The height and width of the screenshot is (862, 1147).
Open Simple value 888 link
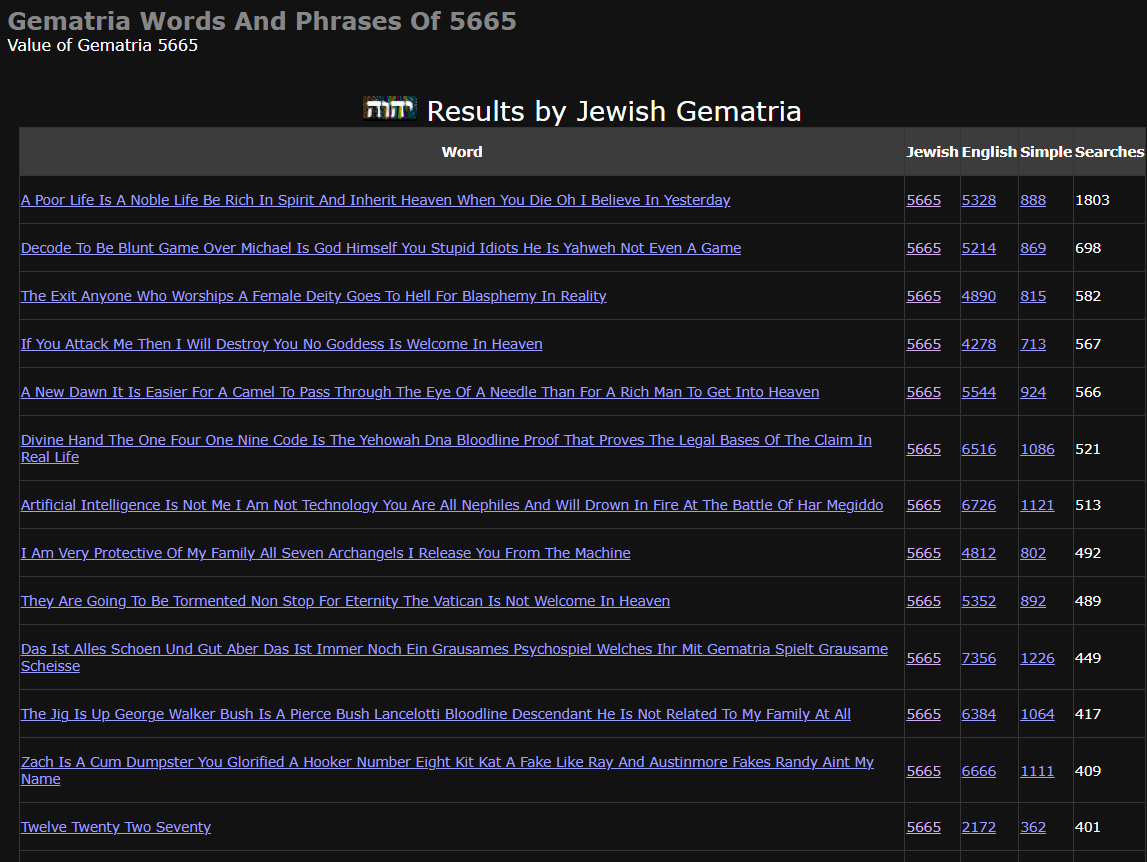pos(1033,200)
